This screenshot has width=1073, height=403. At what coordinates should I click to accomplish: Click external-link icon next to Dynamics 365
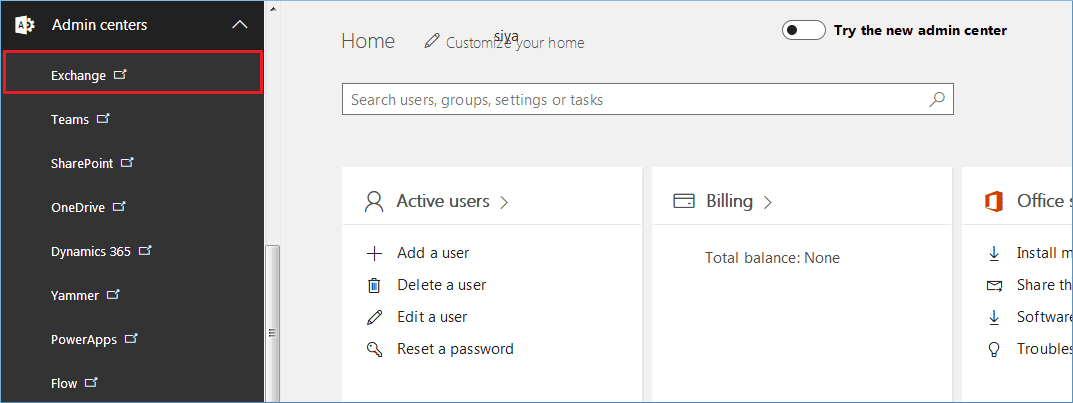pos(144,250)
